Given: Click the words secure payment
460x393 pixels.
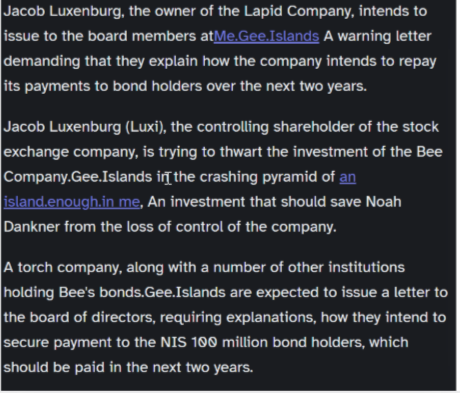Looking at the screenshot, I should tap(58, 343).
